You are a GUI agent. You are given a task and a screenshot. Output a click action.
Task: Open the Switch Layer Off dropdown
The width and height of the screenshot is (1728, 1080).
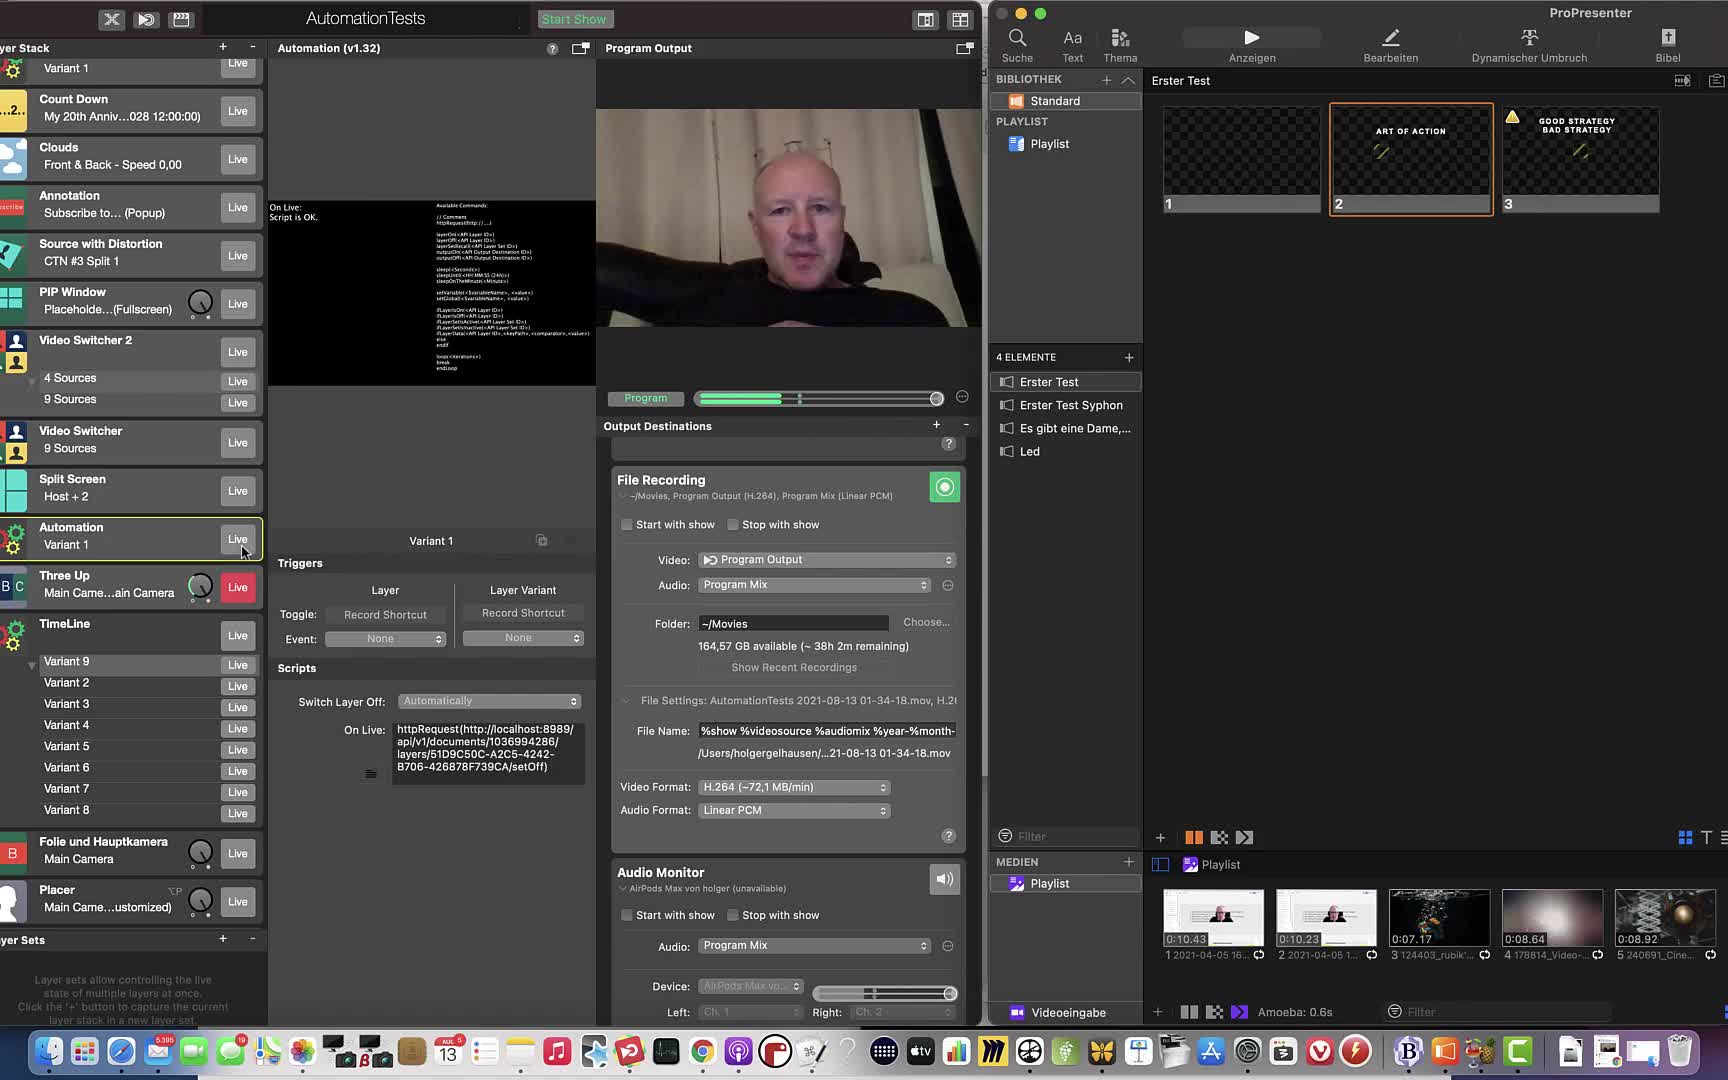tap(489, 701)
